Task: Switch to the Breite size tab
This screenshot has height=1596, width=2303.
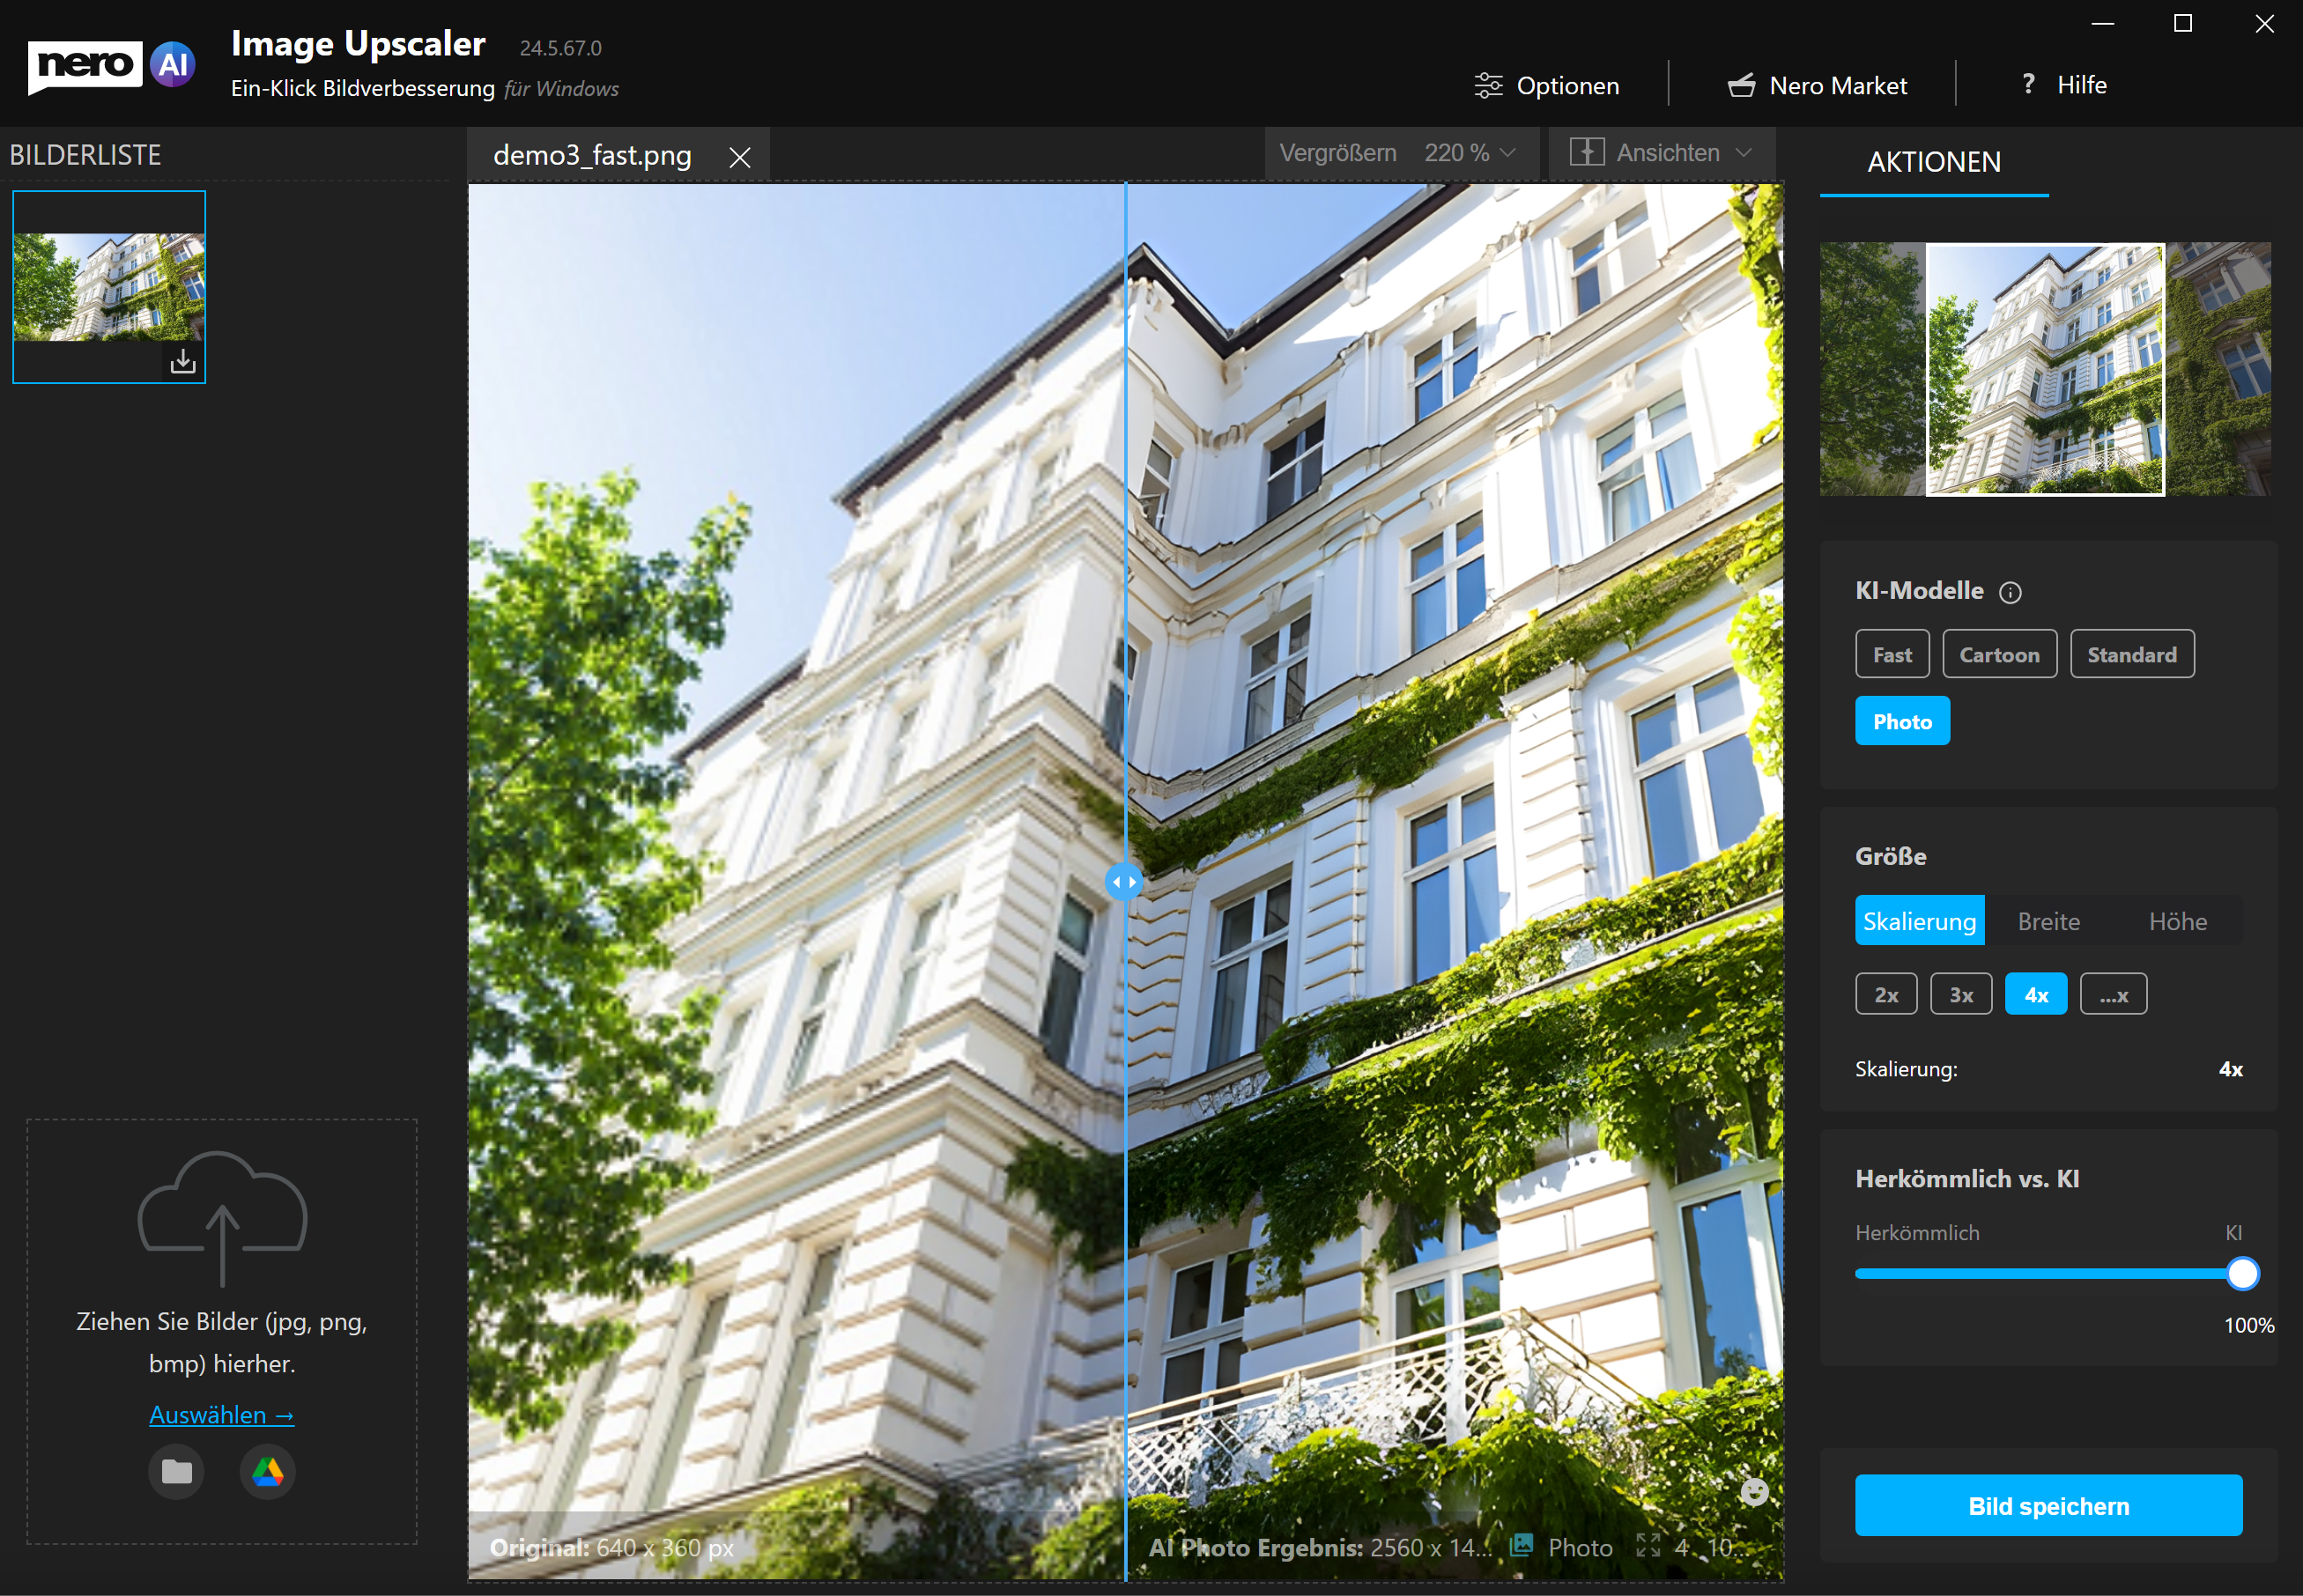Action: click(x=2048, y=921)
